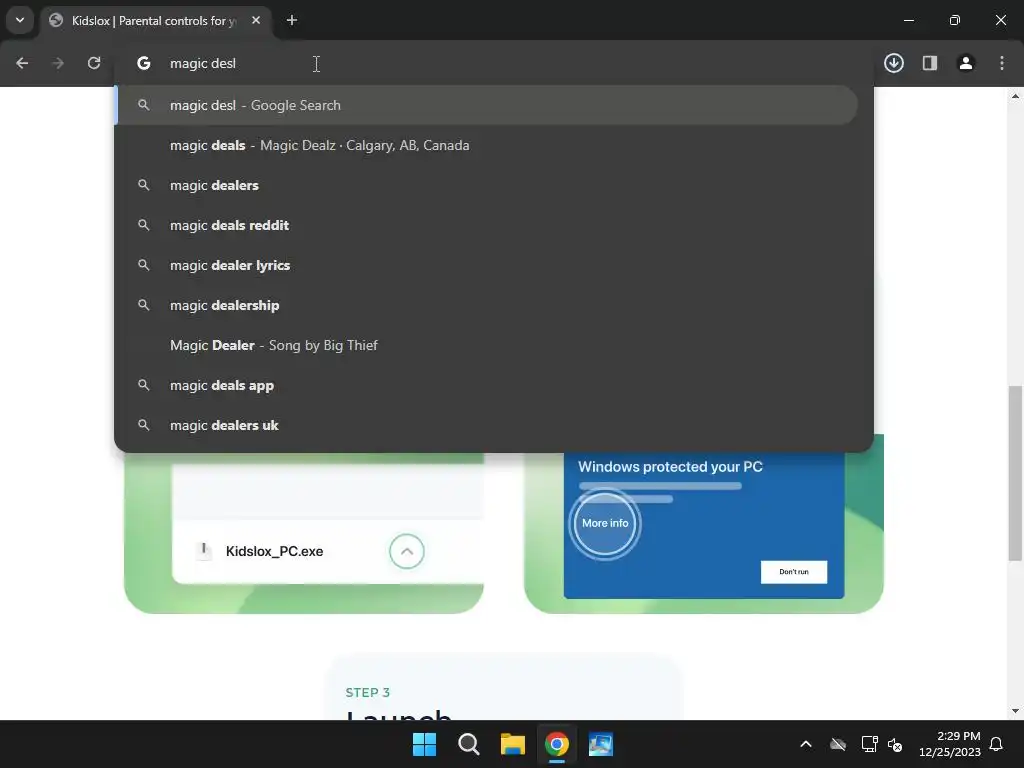Pick the 'magic dealership' suggestion
Viewport: 1024px width, 768px height.
pyautogui.click(x=487, y=305)
